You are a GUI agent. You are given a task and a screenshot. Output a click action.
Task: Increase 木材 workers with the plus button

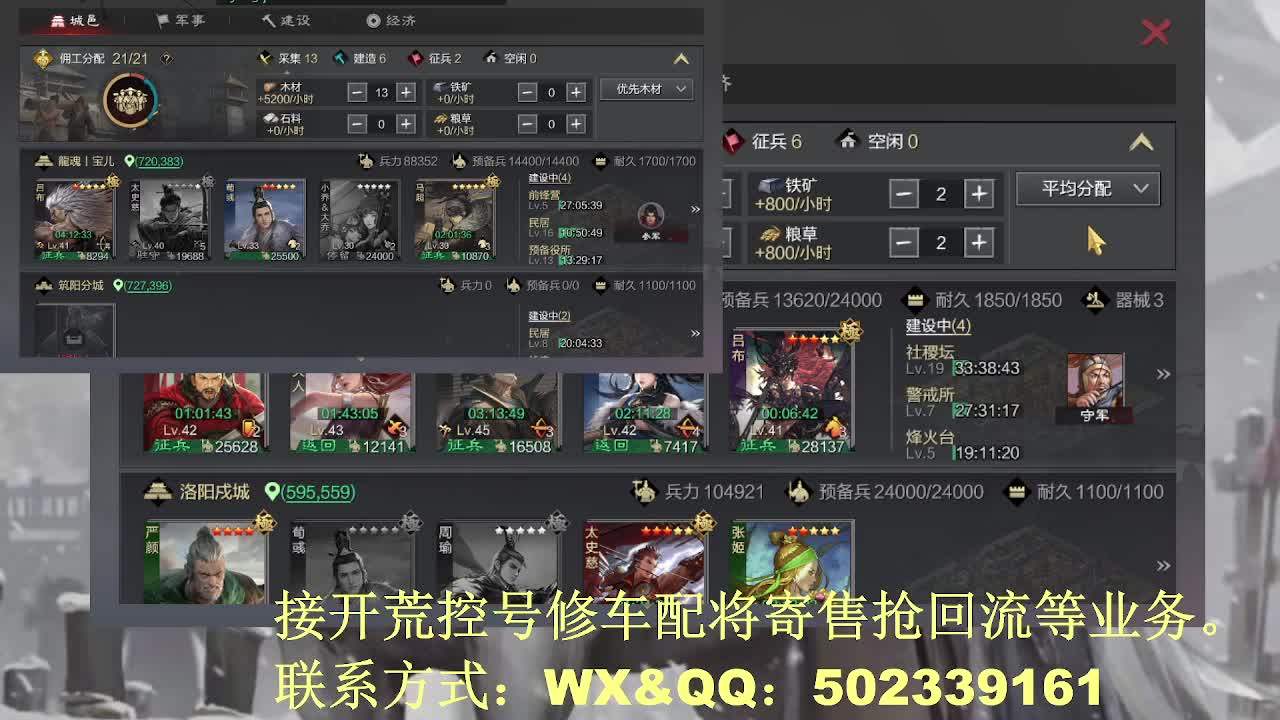click(x=406, y=92)
